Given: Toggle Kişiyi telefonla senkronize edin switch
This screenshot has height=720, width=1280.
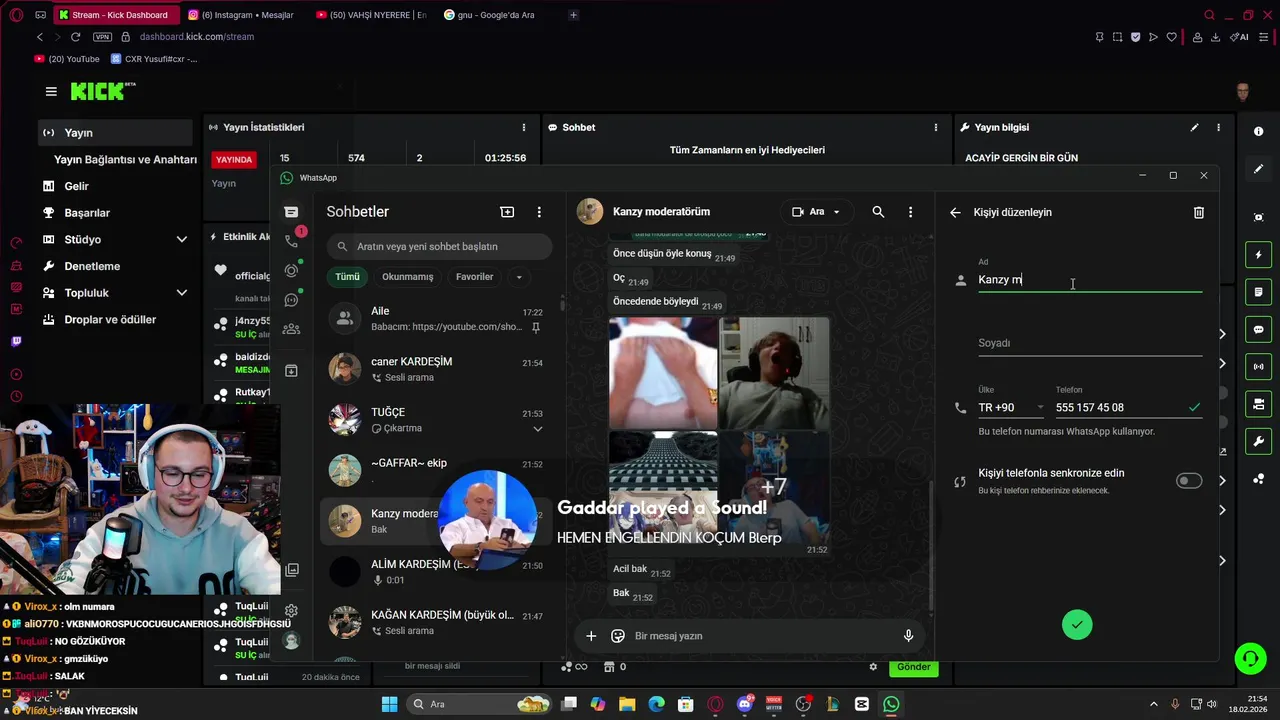Looking at the screenshot, I should (x=1189, y=481).
